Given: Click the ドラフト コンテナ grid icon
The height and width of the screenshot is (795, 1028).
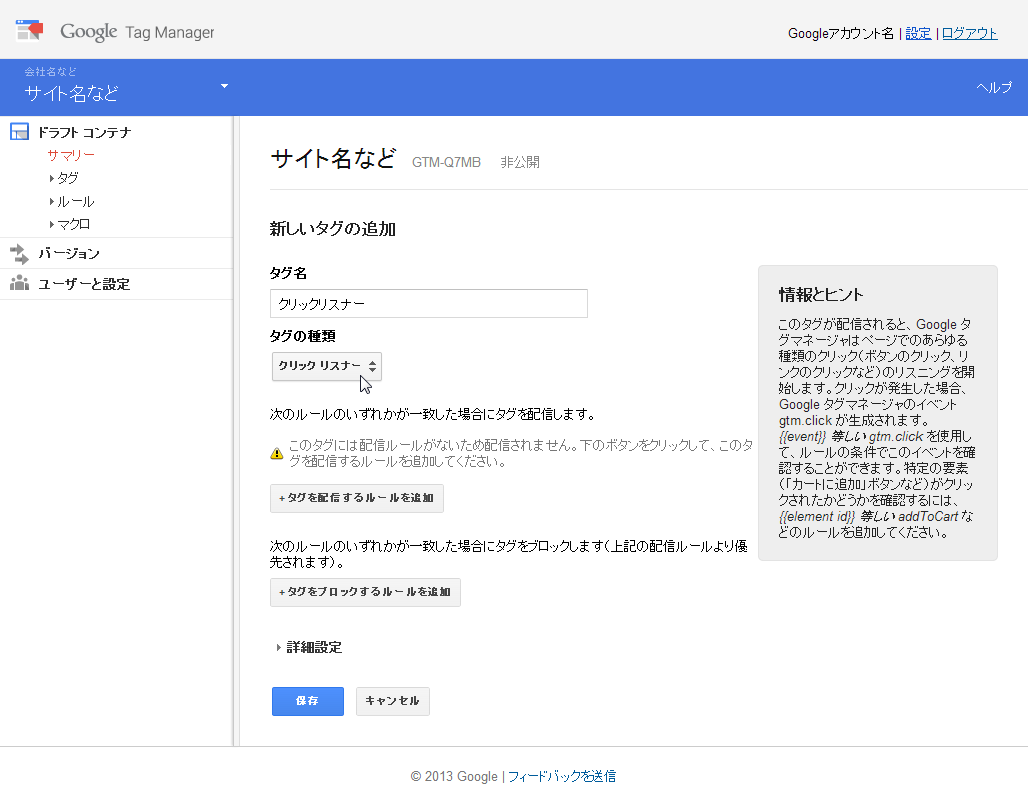Looking at the screenshot, I should click(18, 131).
